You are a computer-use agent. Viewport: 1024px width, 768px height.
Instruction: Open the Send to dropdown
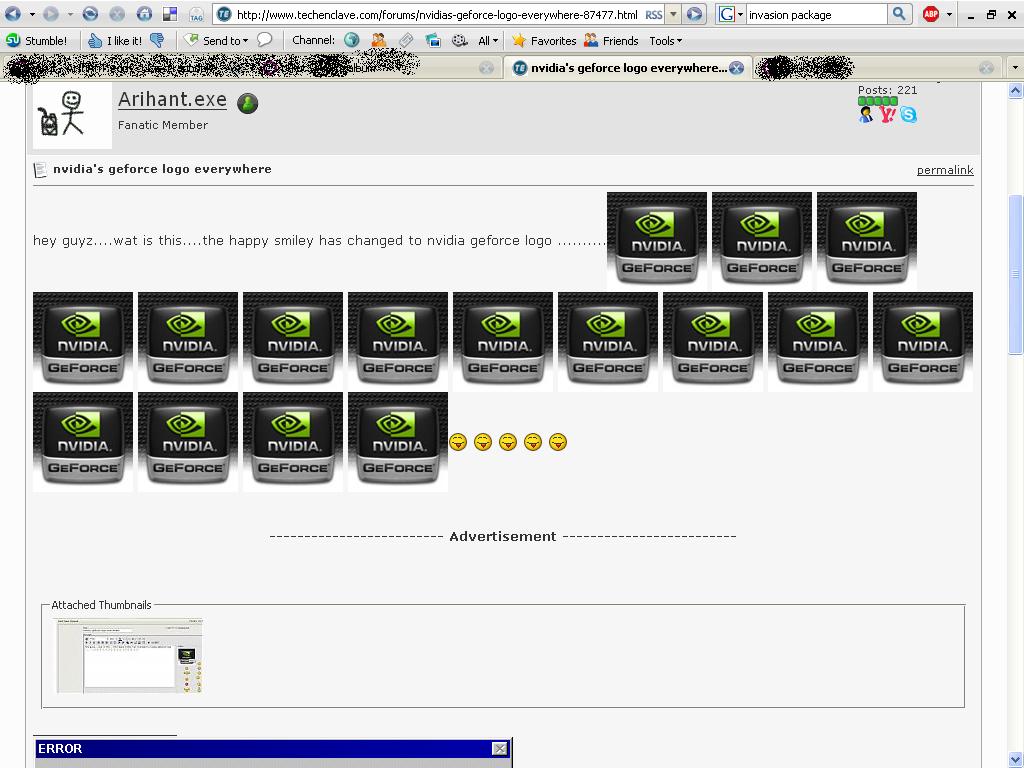pos(216,40)
